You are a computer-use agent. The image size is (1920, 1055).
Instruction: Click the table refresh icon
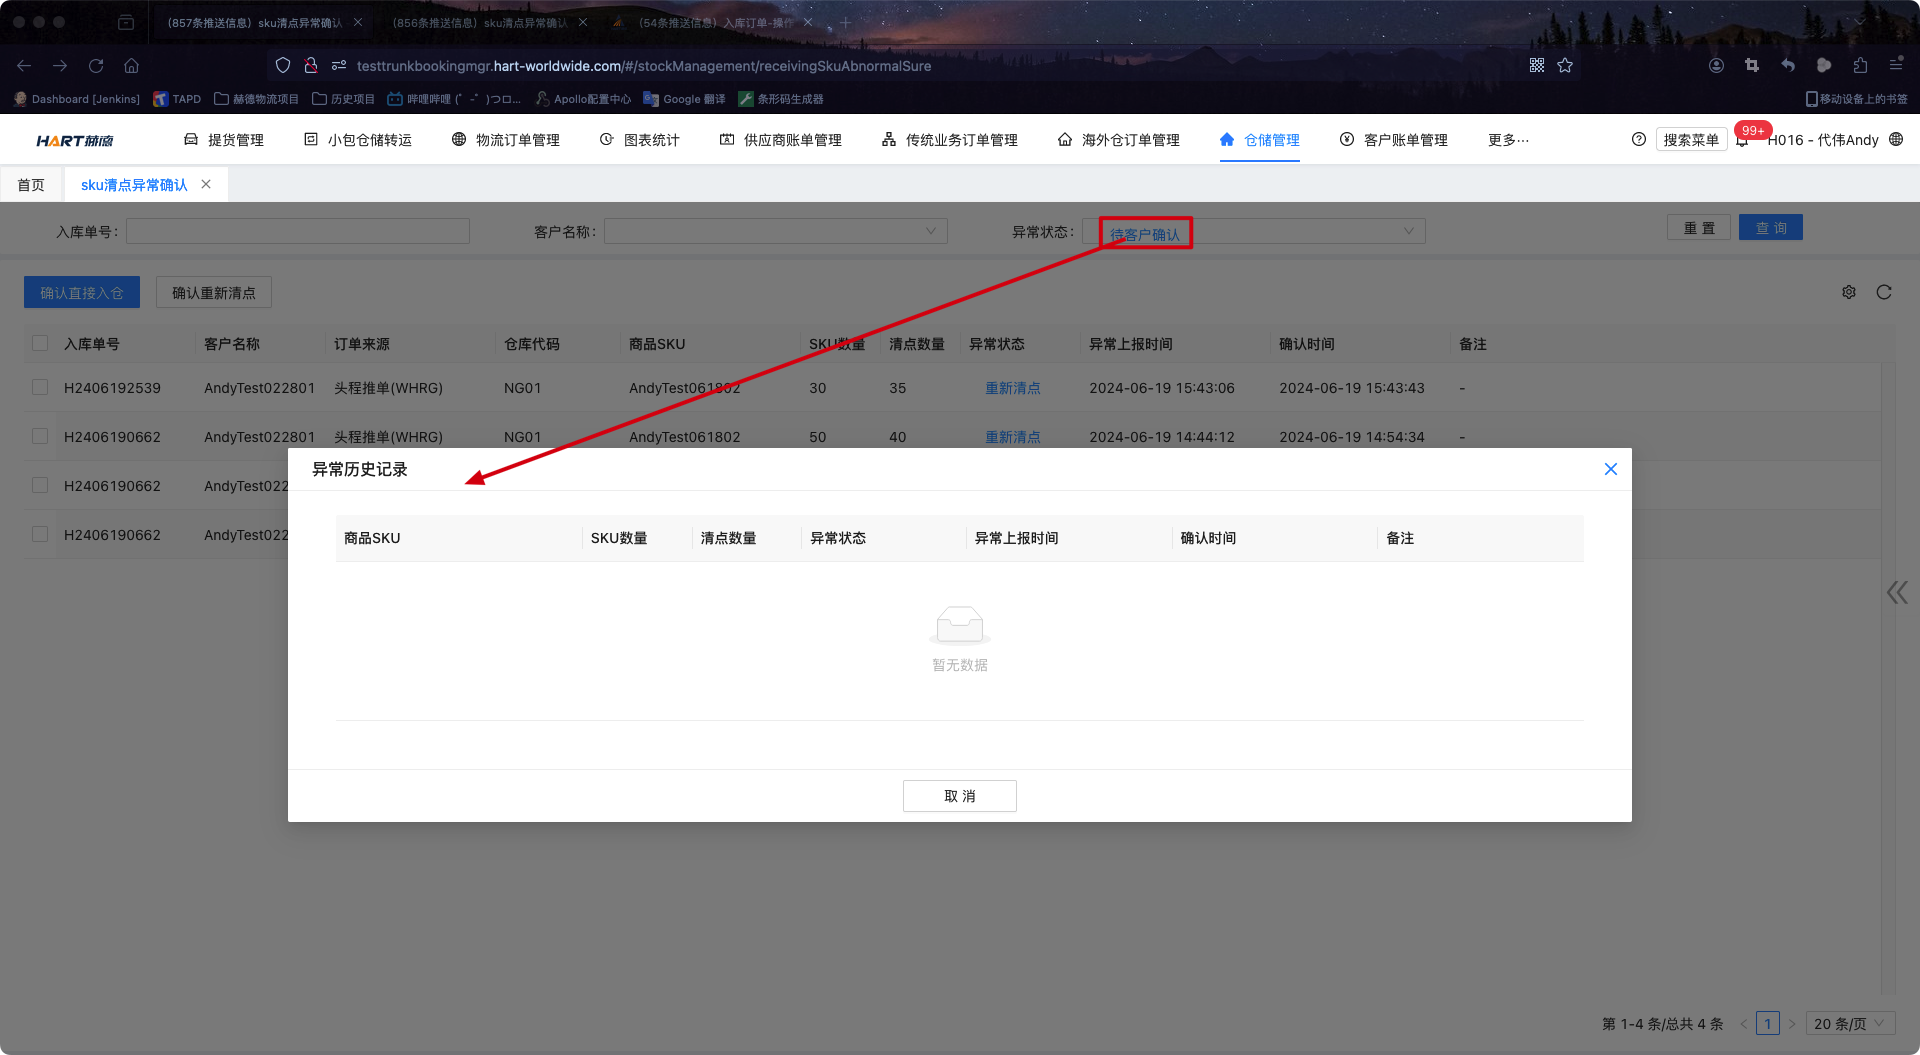point(1884,292)
